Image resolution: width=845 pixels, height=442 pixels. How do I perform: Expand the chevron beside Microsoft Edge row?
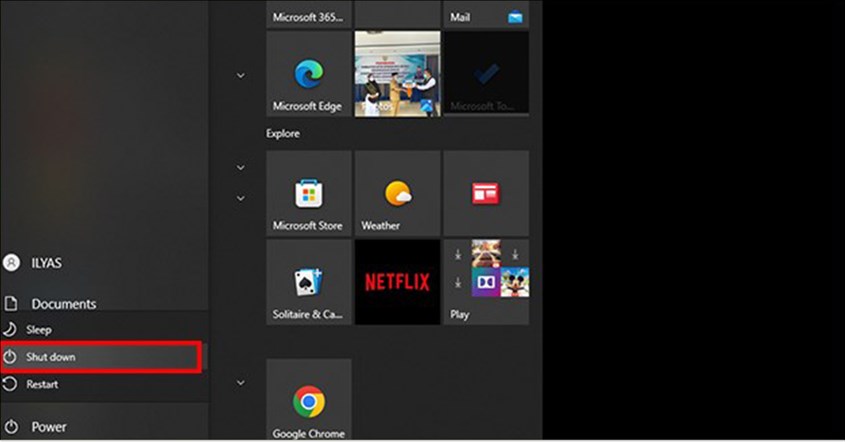241,75
